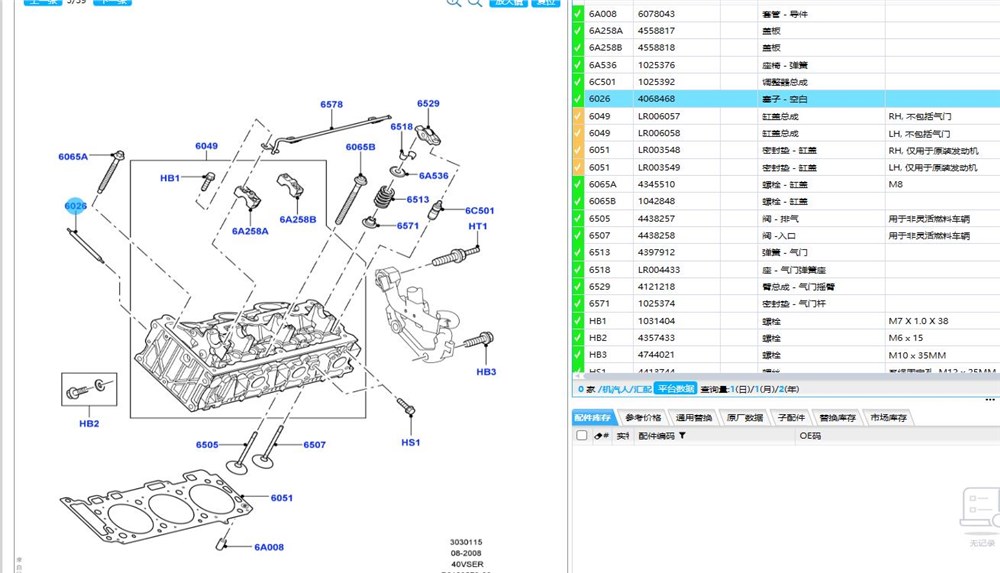Click the green check icon for row HB1

pos(578,321)
